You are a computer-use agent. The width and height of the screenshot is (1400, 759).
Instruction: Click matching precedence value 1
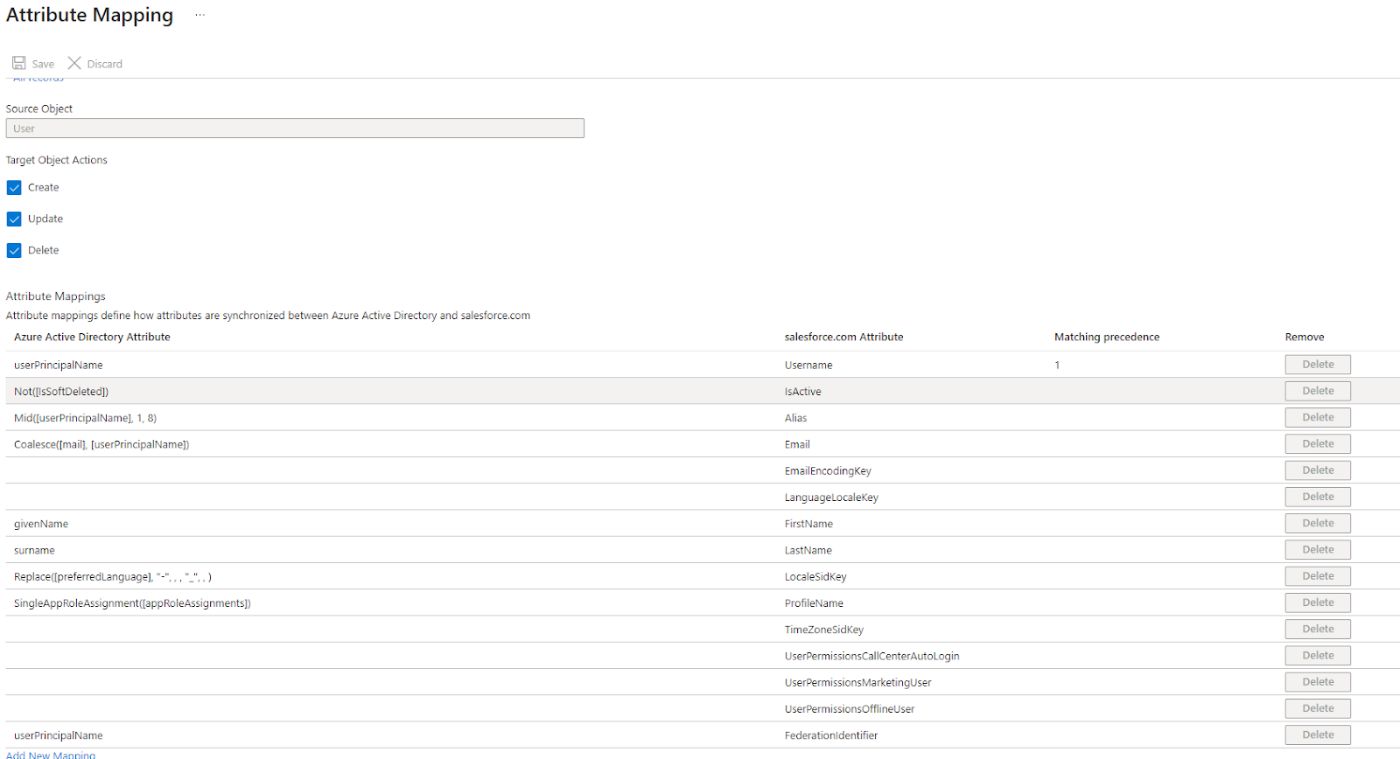(1057, 365)
